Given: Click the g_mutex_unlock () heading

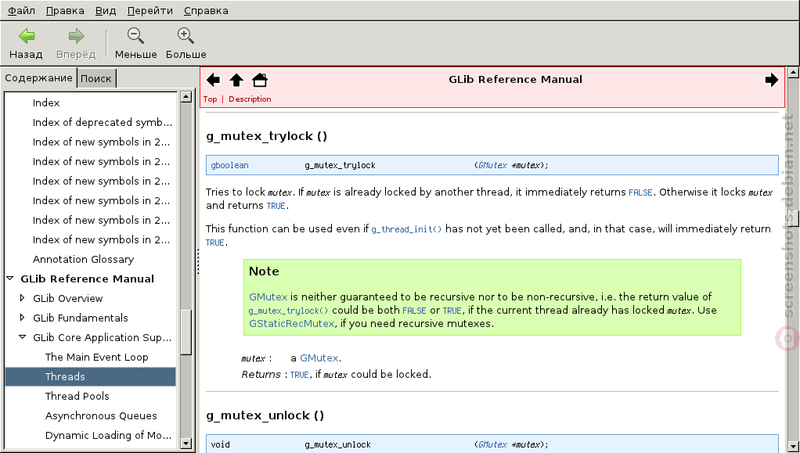Looking at the screenshot, I should tap(265, 416).
